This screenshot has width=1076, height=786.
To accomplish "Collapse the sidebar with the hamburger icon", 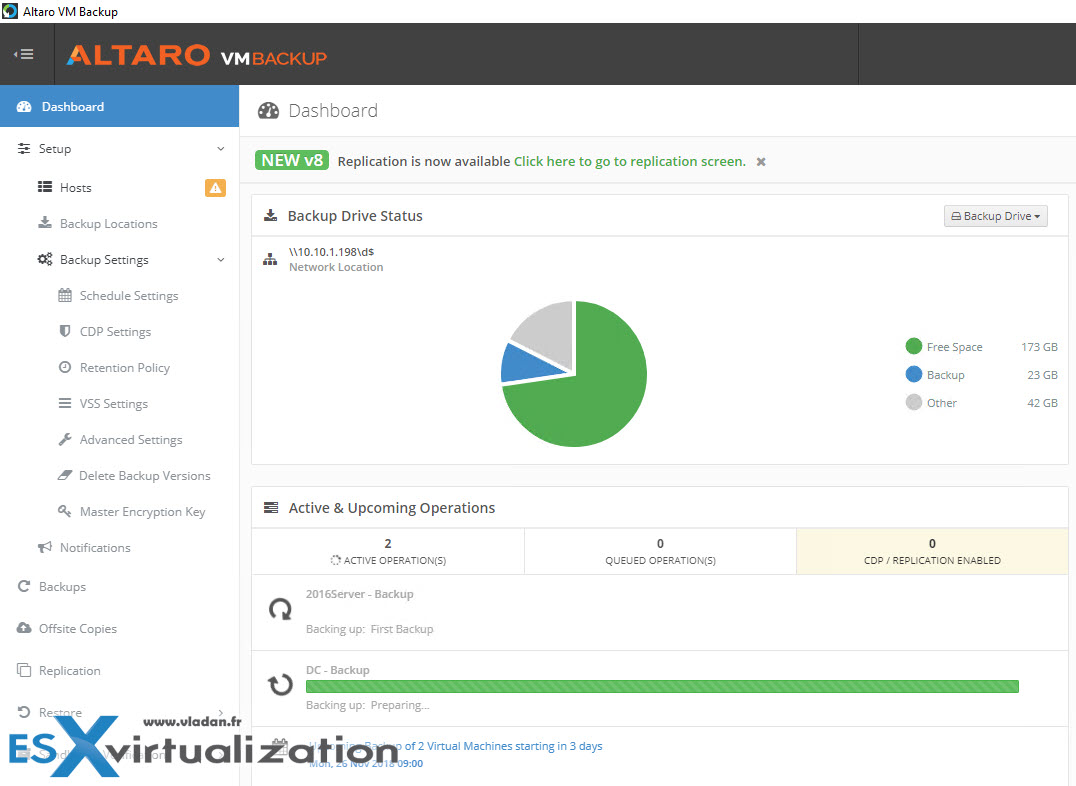I will tap(24, 54).
